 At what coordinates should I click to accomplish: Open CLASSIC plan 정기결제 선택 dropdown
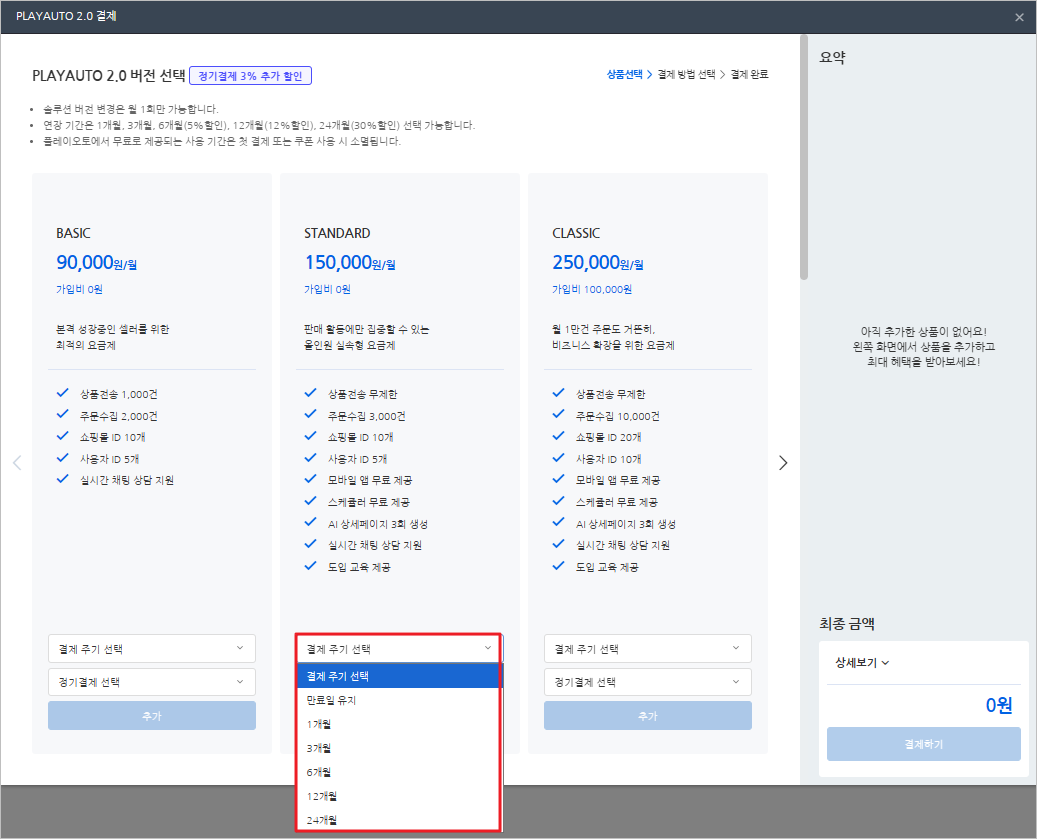coord(647,682)
